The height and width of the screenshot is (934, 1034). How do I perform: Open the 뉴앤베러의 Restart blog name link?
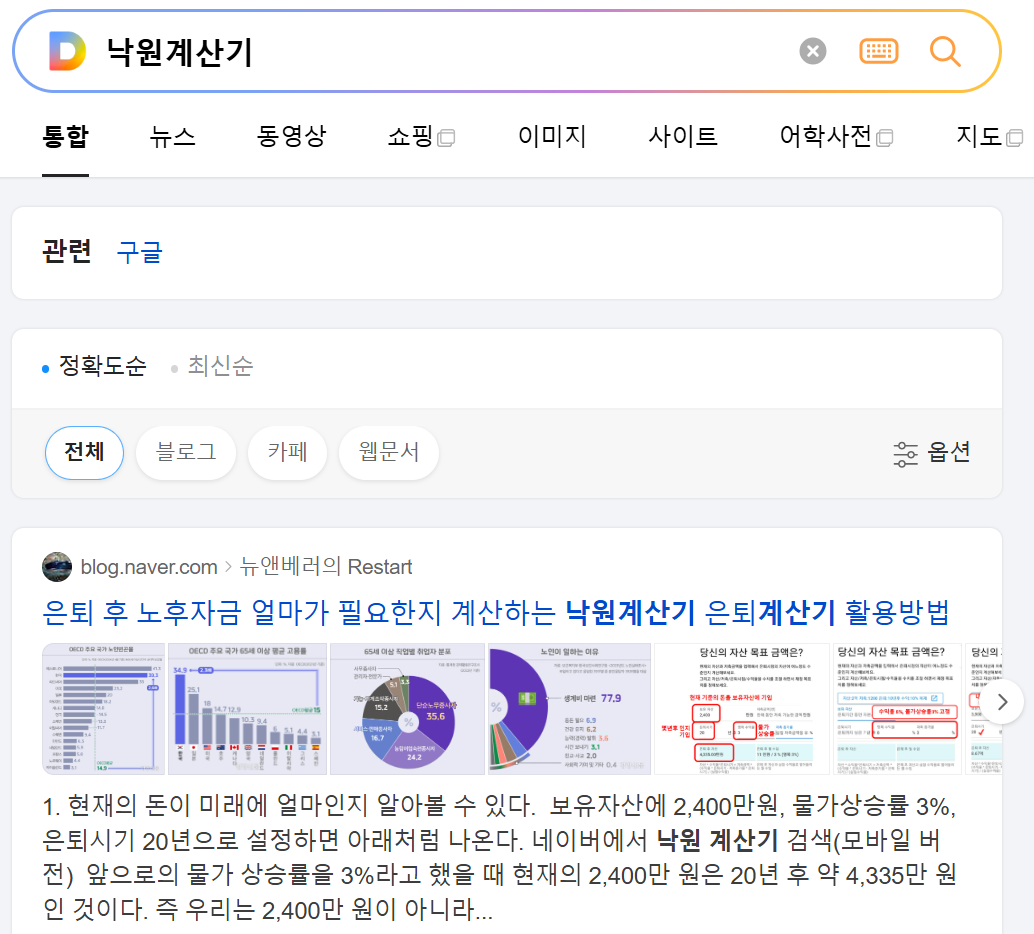coord(326,567)
